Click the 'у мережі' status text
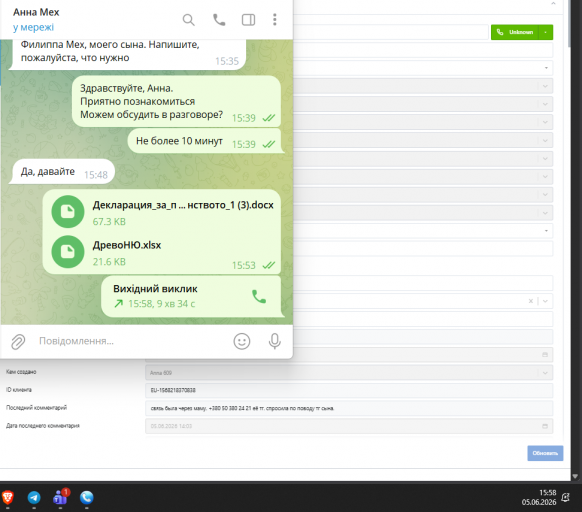Image resolution: width=582 pixels, height=512 pixels. point(33,27)
